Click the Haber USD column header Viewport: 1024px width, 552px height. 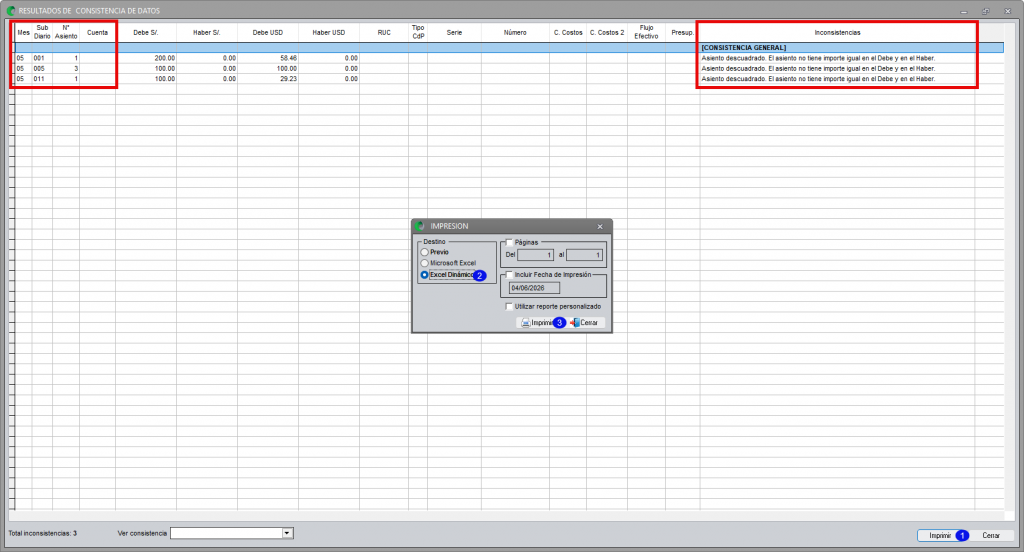pyautogui.click(x=328, y=33)
